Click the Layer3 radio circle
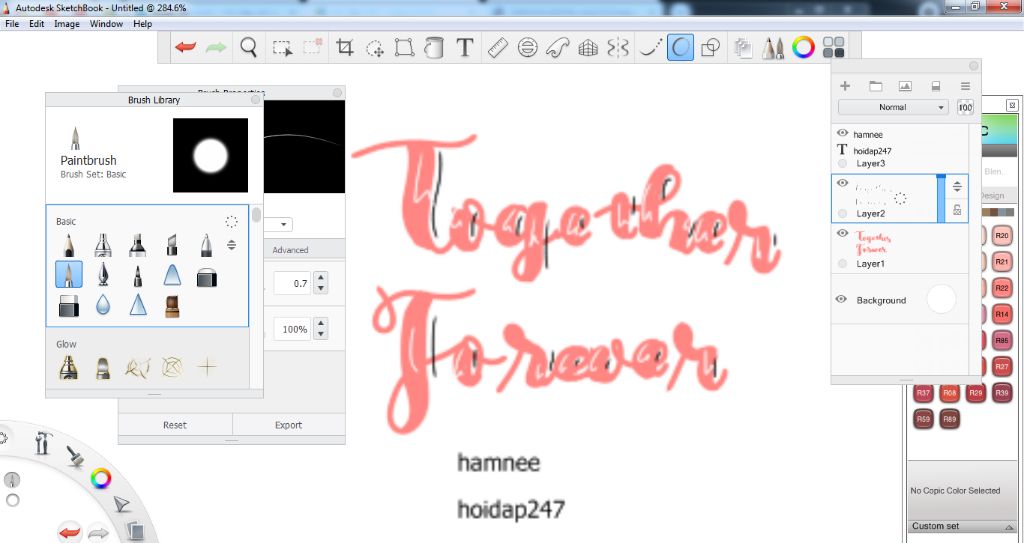The width and height of the screenshot is (1024, 543). coord(842,163)
